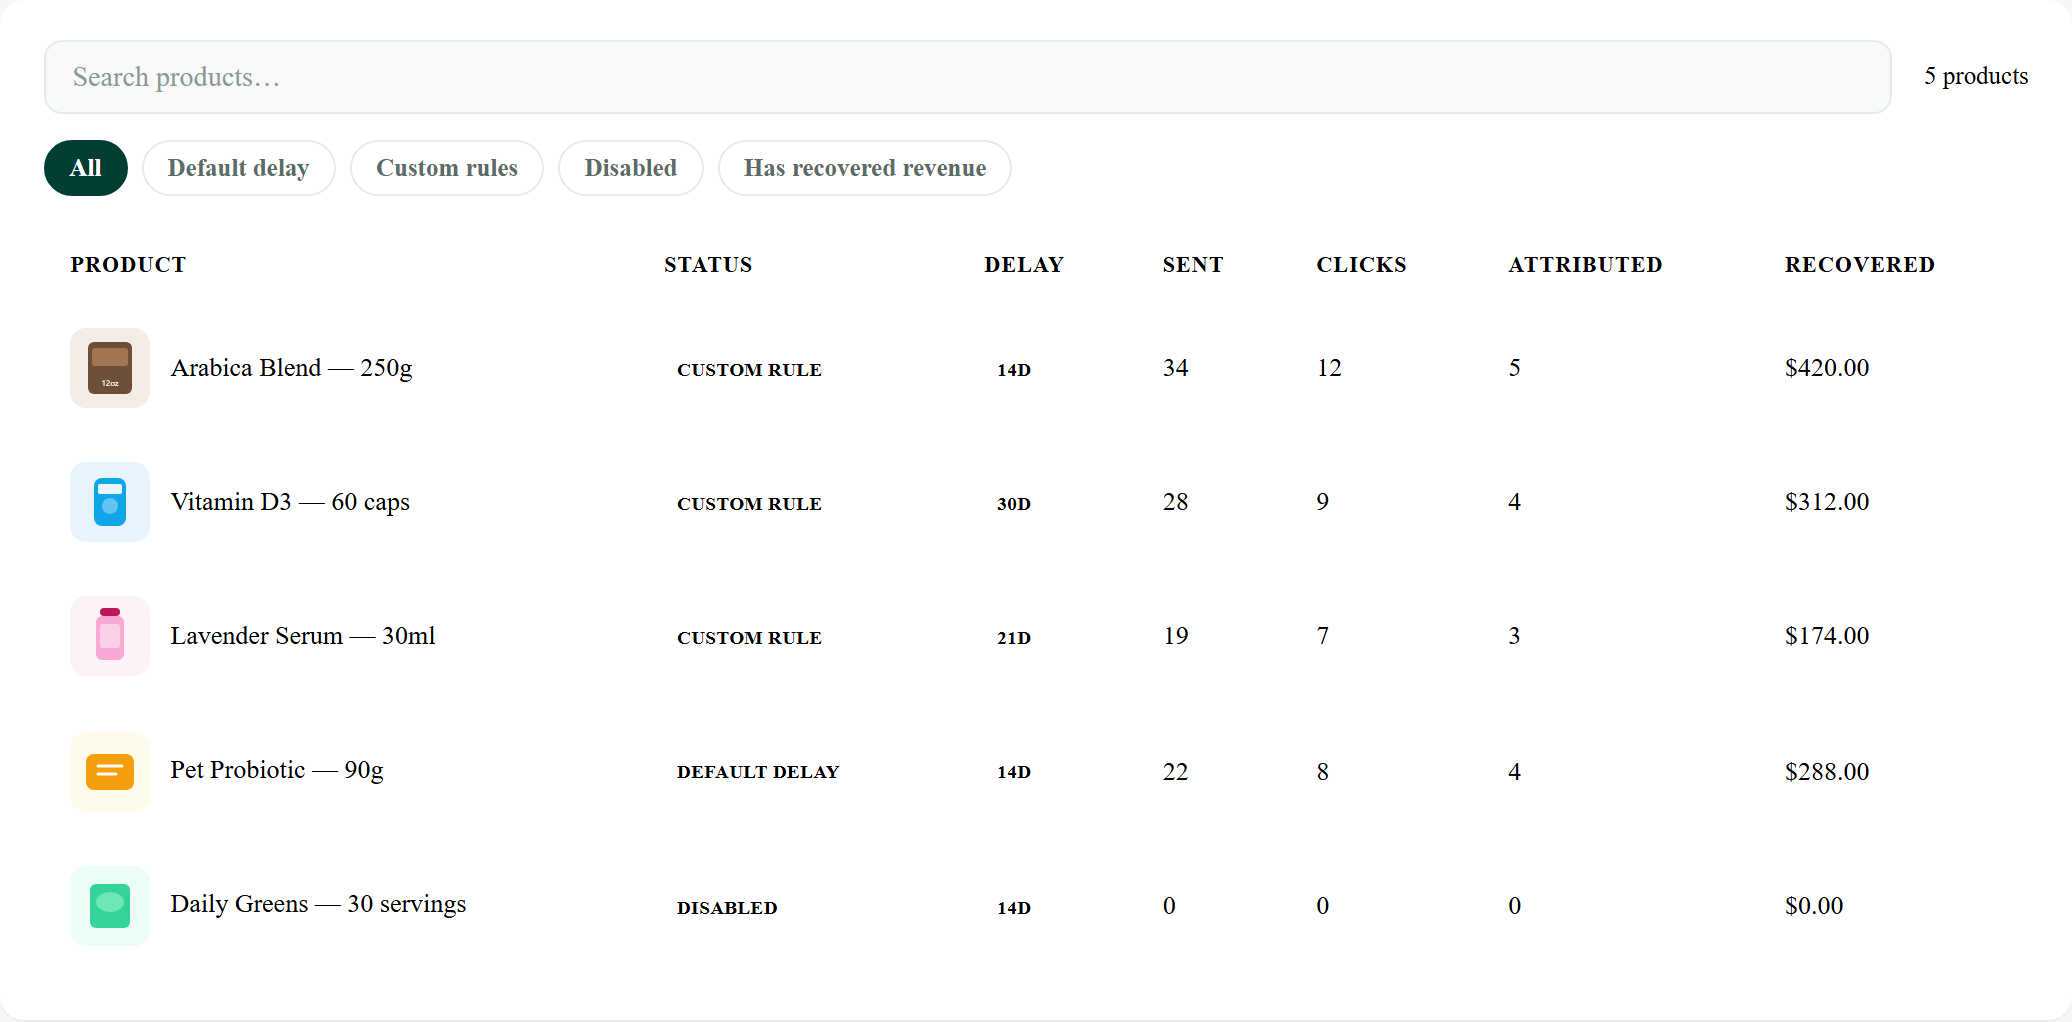Filter to Disabled products
This screenshot has width=2072, height=1022.
[631, 168]
